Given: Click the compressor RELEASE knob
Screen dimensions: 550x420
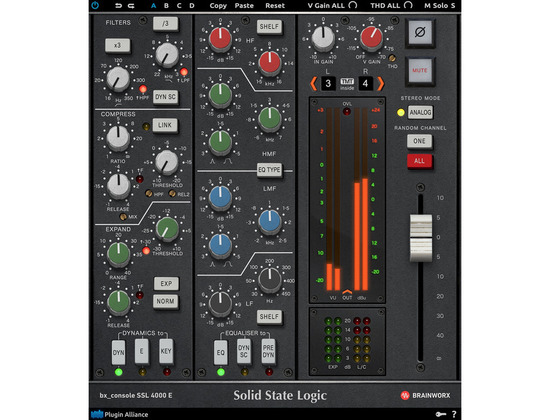Looking at the screenshot, I should coord(118,185).
